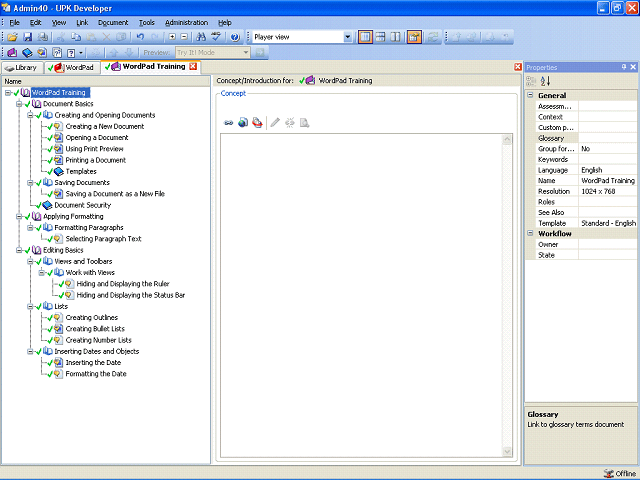Open the File menu
This screenshot has width=640, height=480.
point(14,22)
